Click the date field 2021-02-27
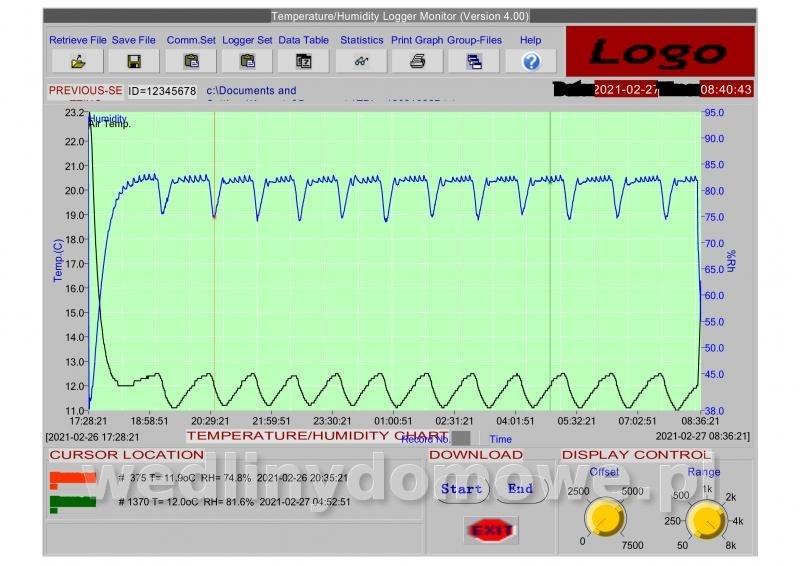 pyautogui.click(x=626, y=90)
